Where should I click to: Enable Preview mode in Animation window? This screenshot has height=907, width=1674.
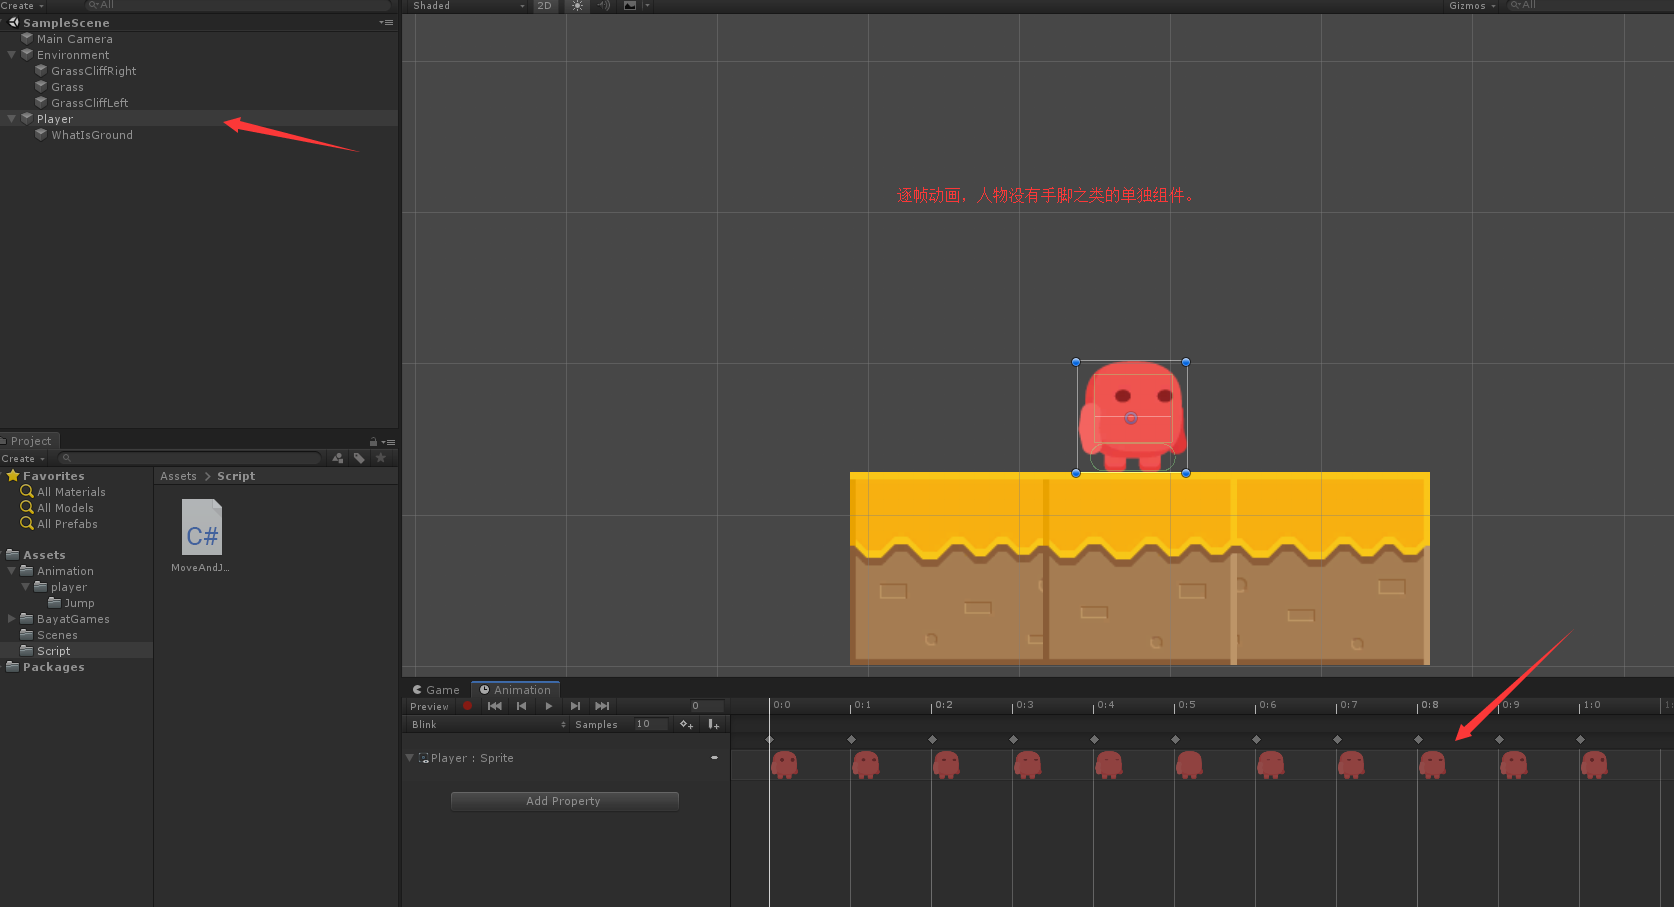[429, 706]
